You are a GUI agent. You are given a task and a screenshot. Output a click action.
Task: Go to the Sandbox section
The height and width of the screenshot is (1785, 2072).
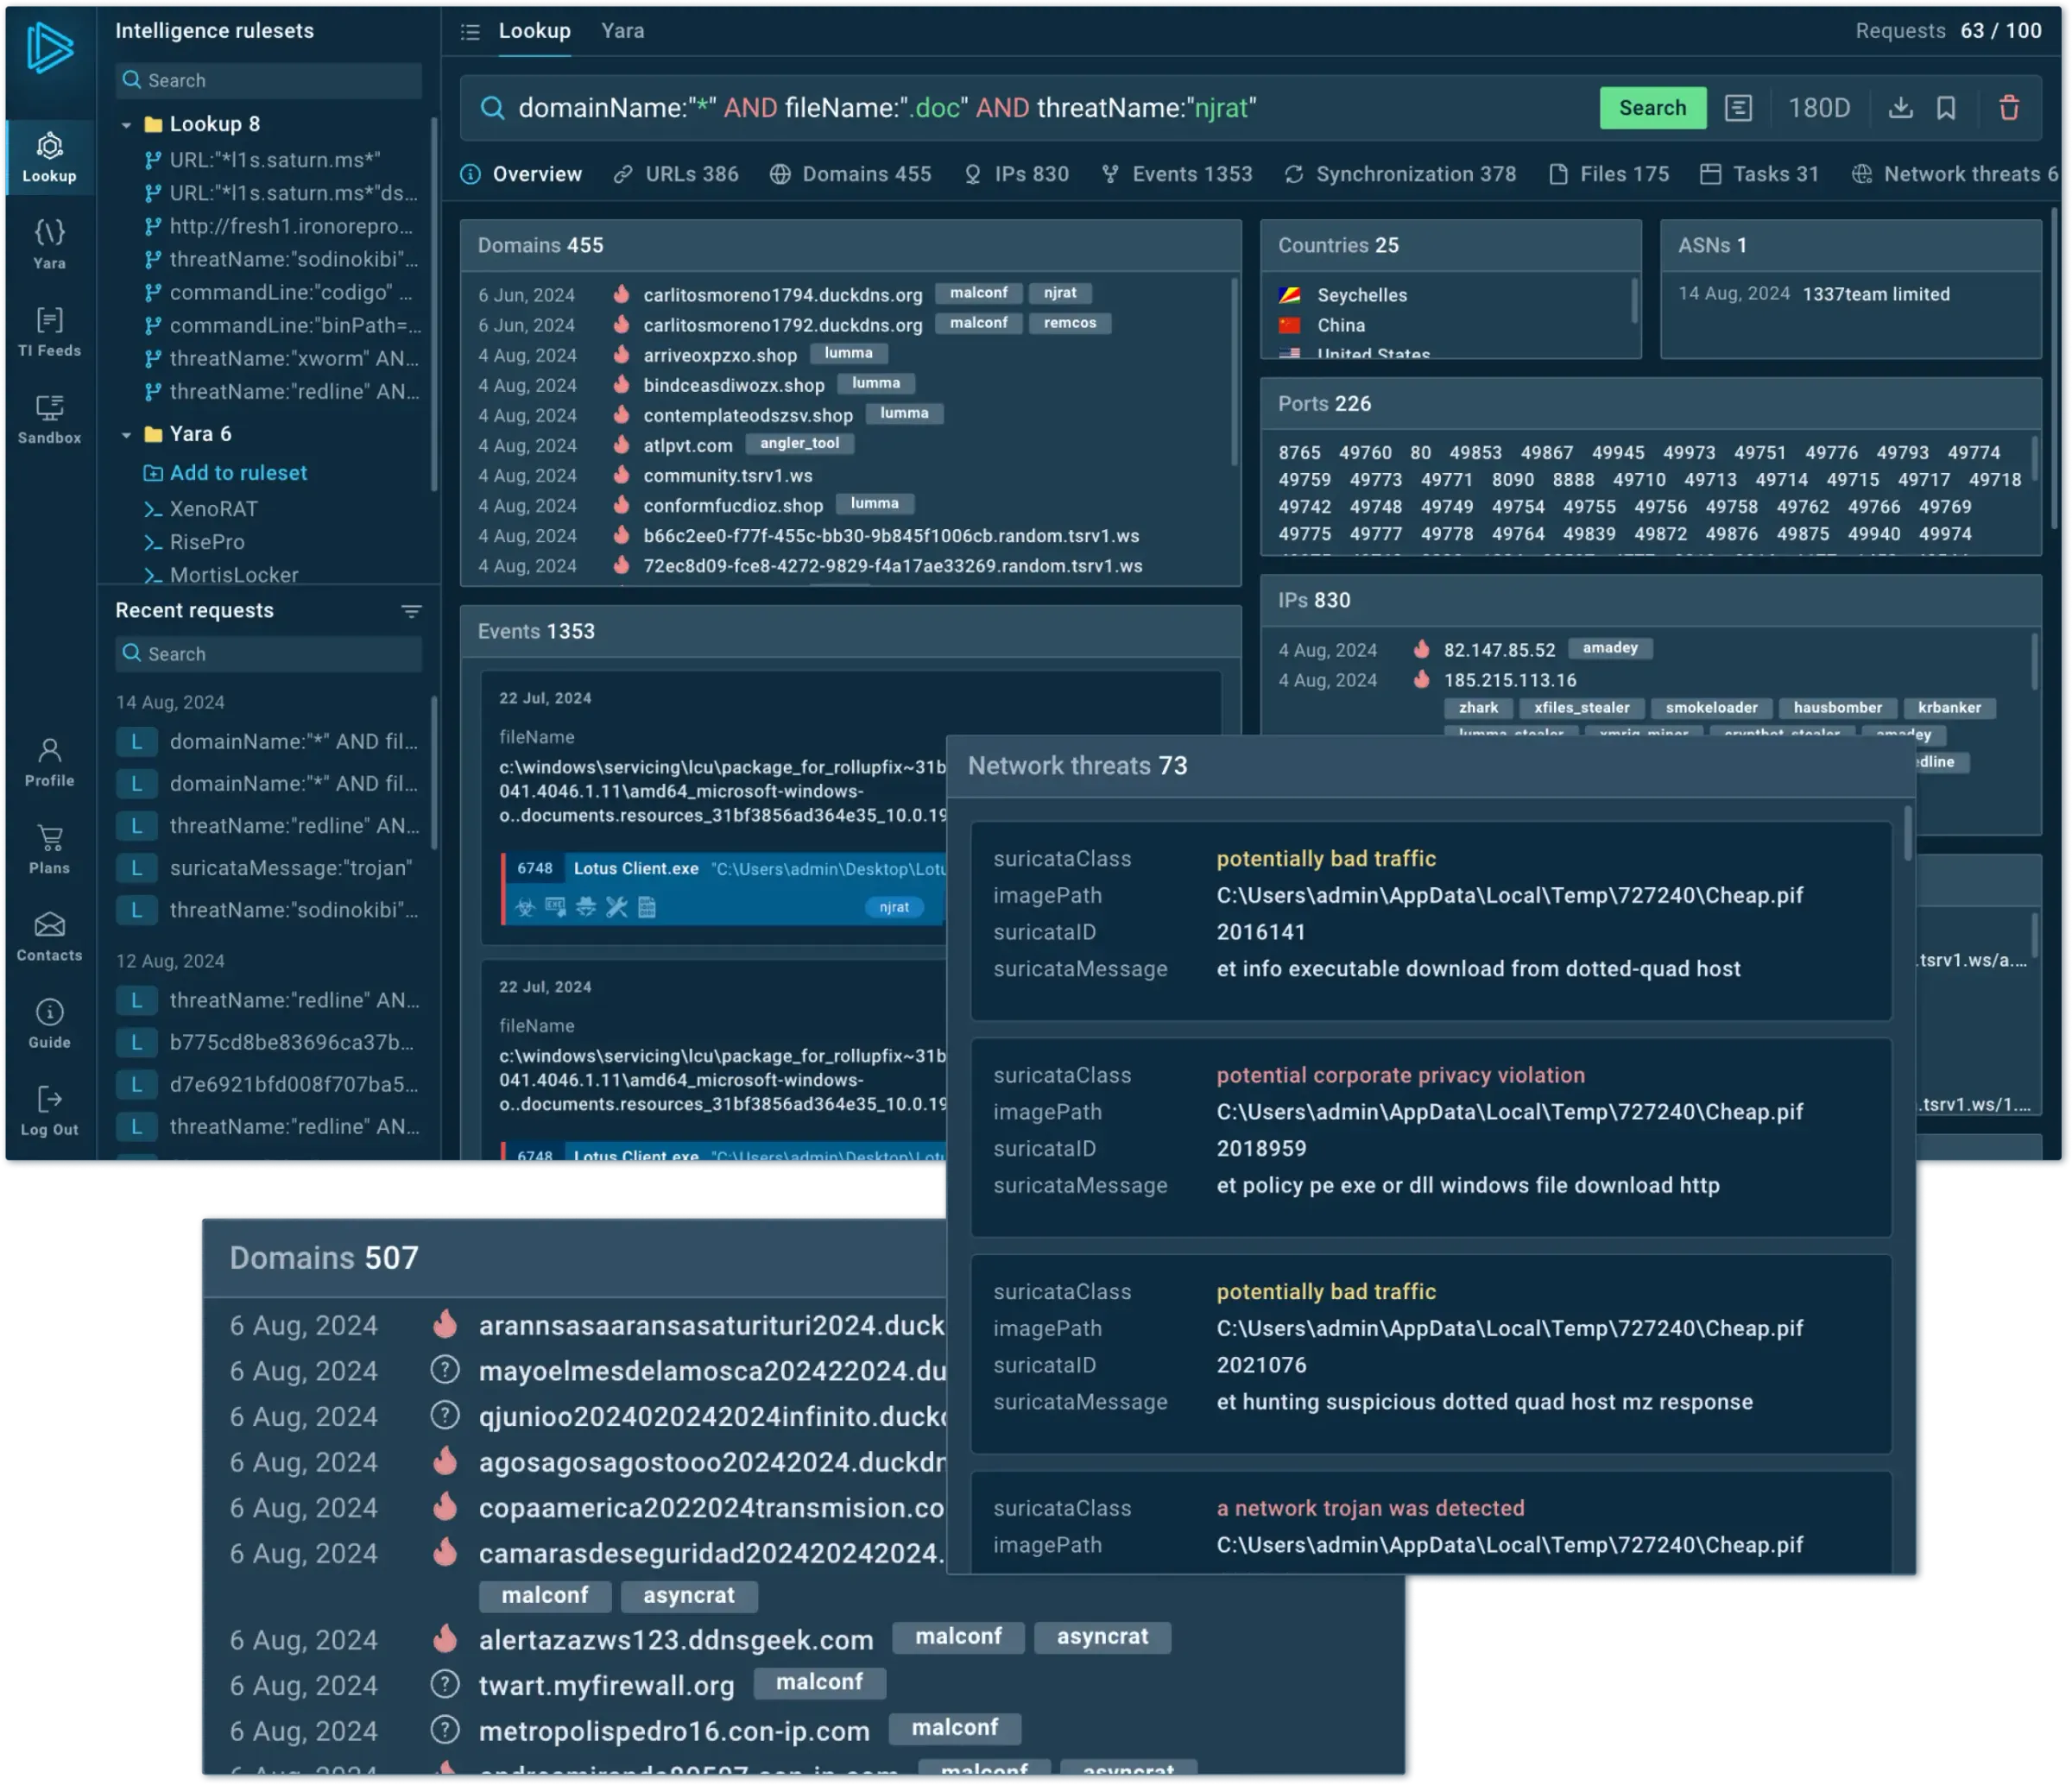tap(49, 418)
